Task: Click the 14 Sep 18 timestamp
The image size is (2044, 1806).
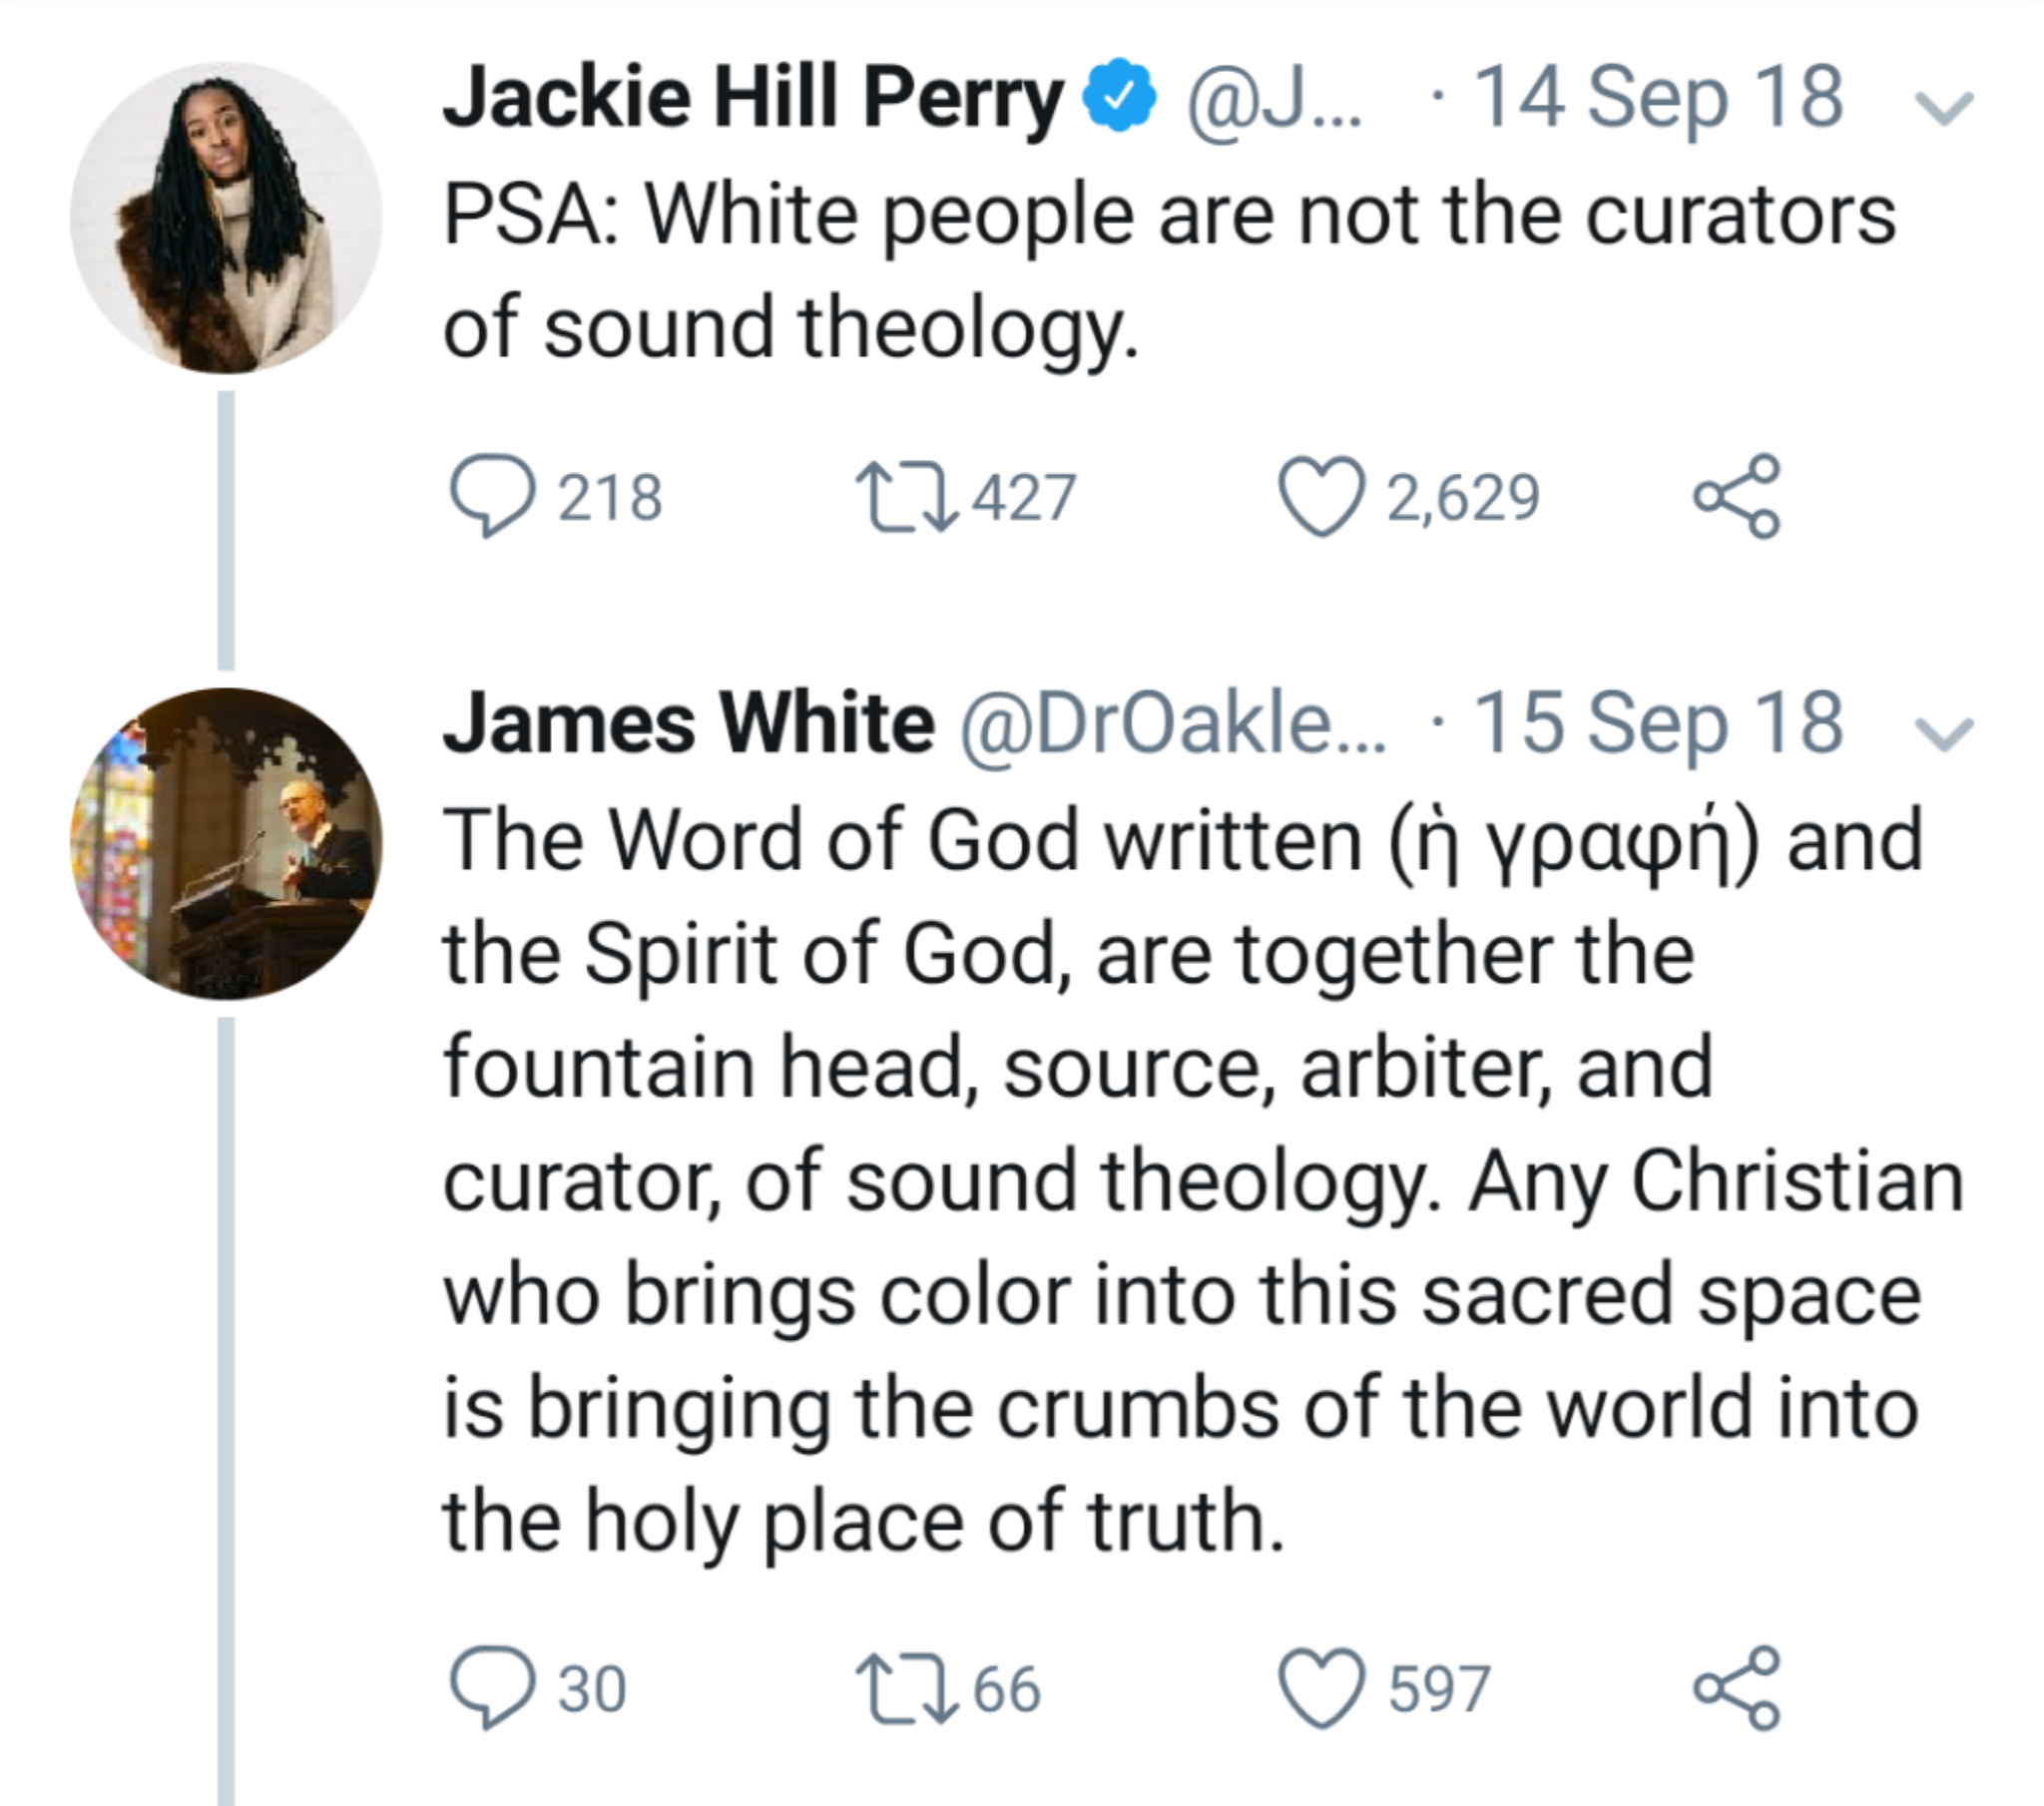Action: (1658, 98)
